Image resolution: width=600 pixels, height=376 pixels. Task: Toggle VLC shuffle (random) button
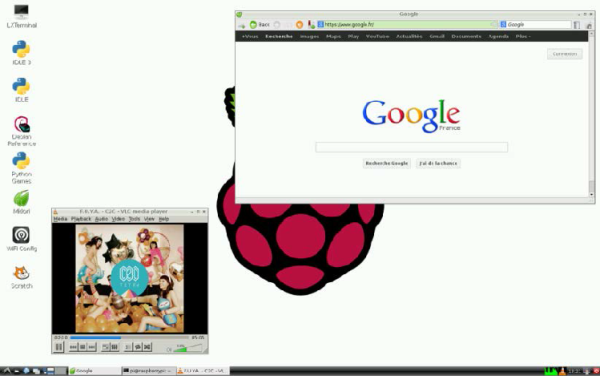[147, 347]
